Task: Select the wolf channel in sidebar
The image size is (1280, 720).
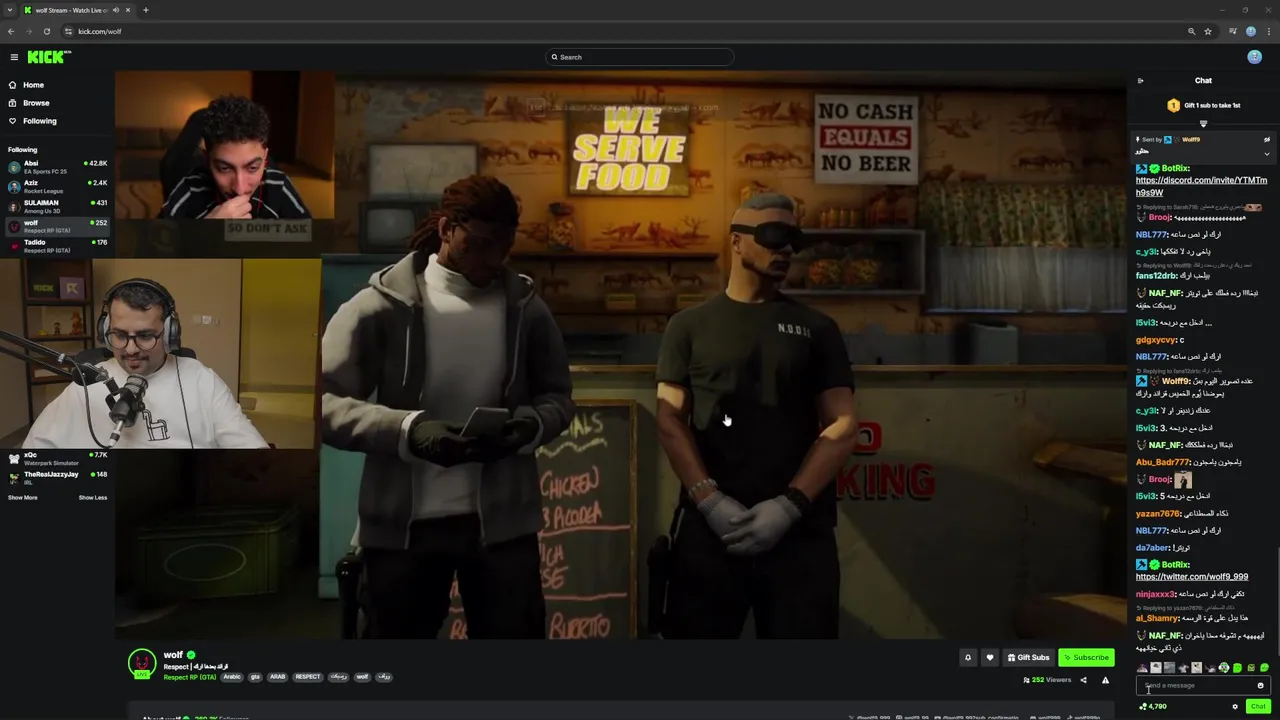Action: click(x=57, y=226)
